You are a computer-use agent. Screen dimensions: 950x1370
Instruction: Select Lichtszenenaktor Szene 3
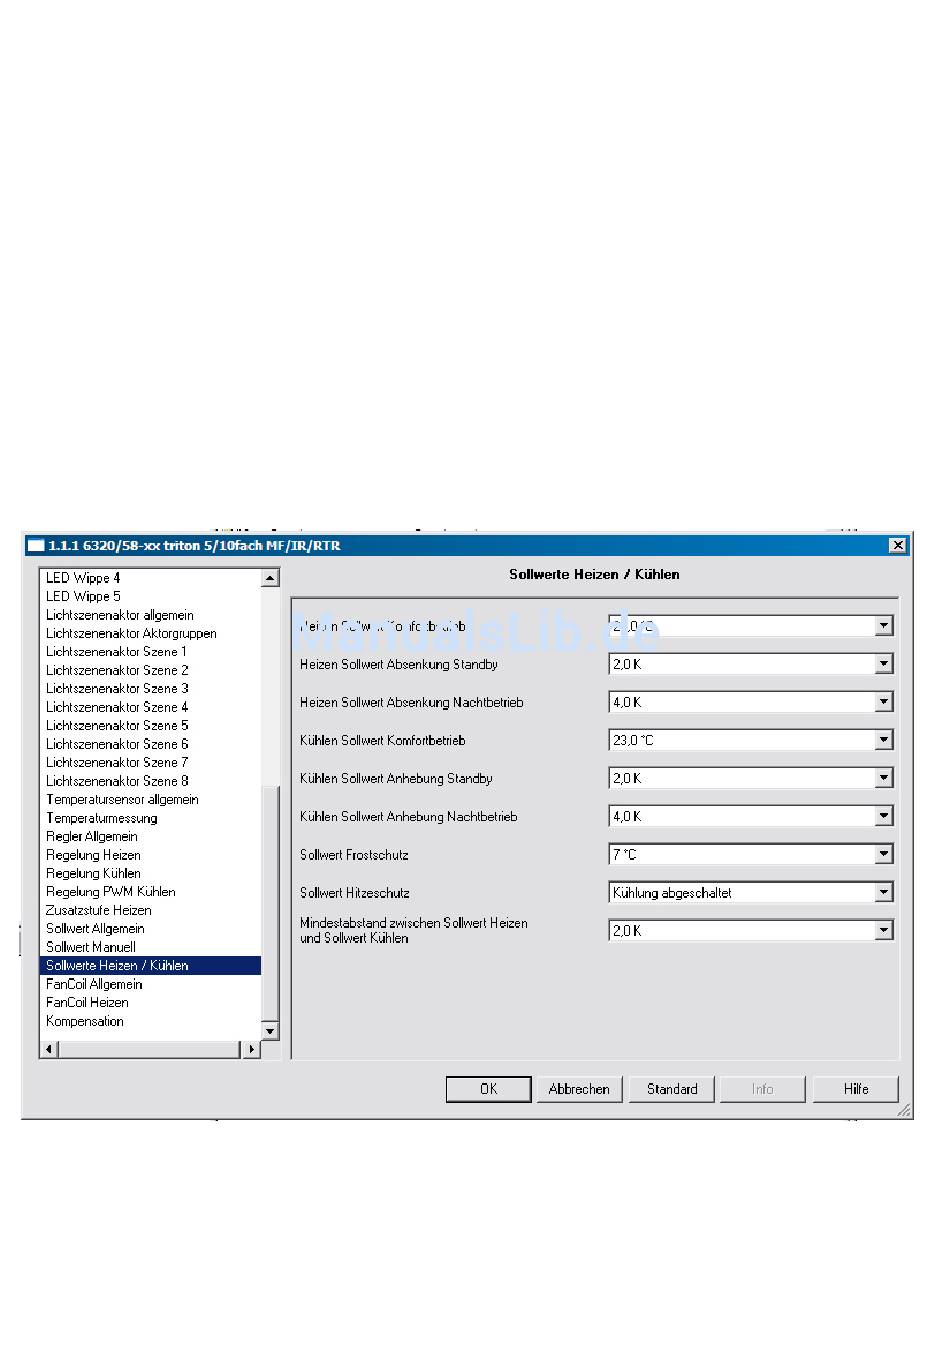(x=117, y=688)
